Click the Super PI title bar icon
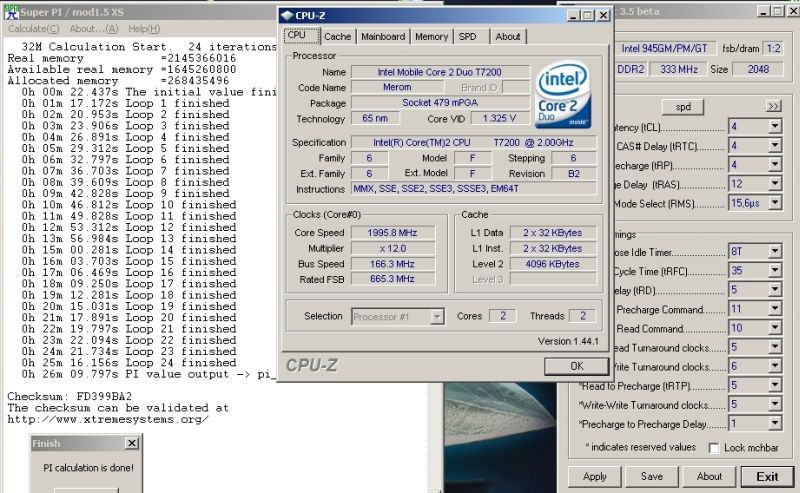This screenshot has height=493, width=800. coord(11,12)
